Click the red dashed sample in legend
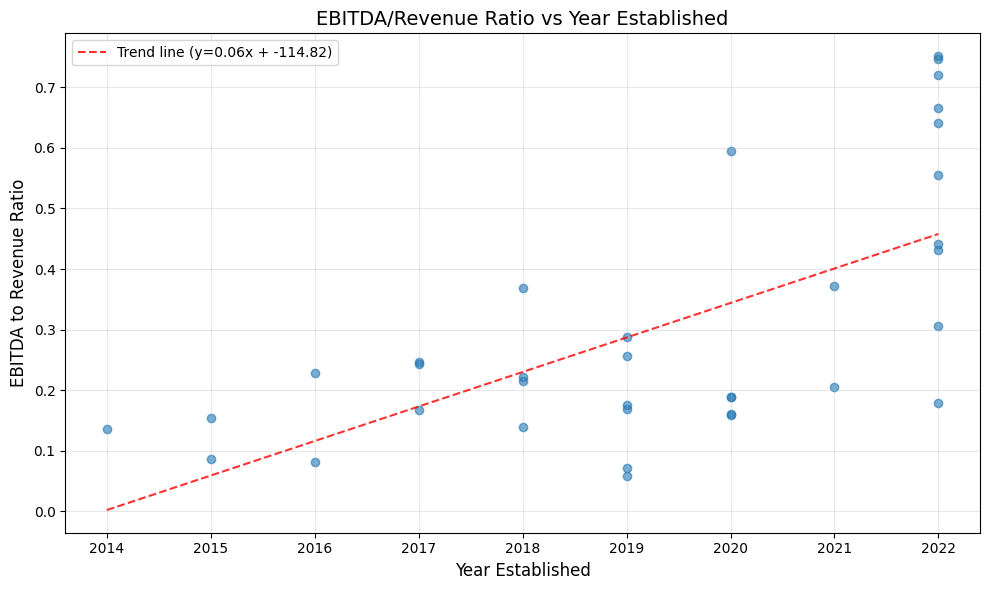Screen dimensions: 989x590 [94, 52]
